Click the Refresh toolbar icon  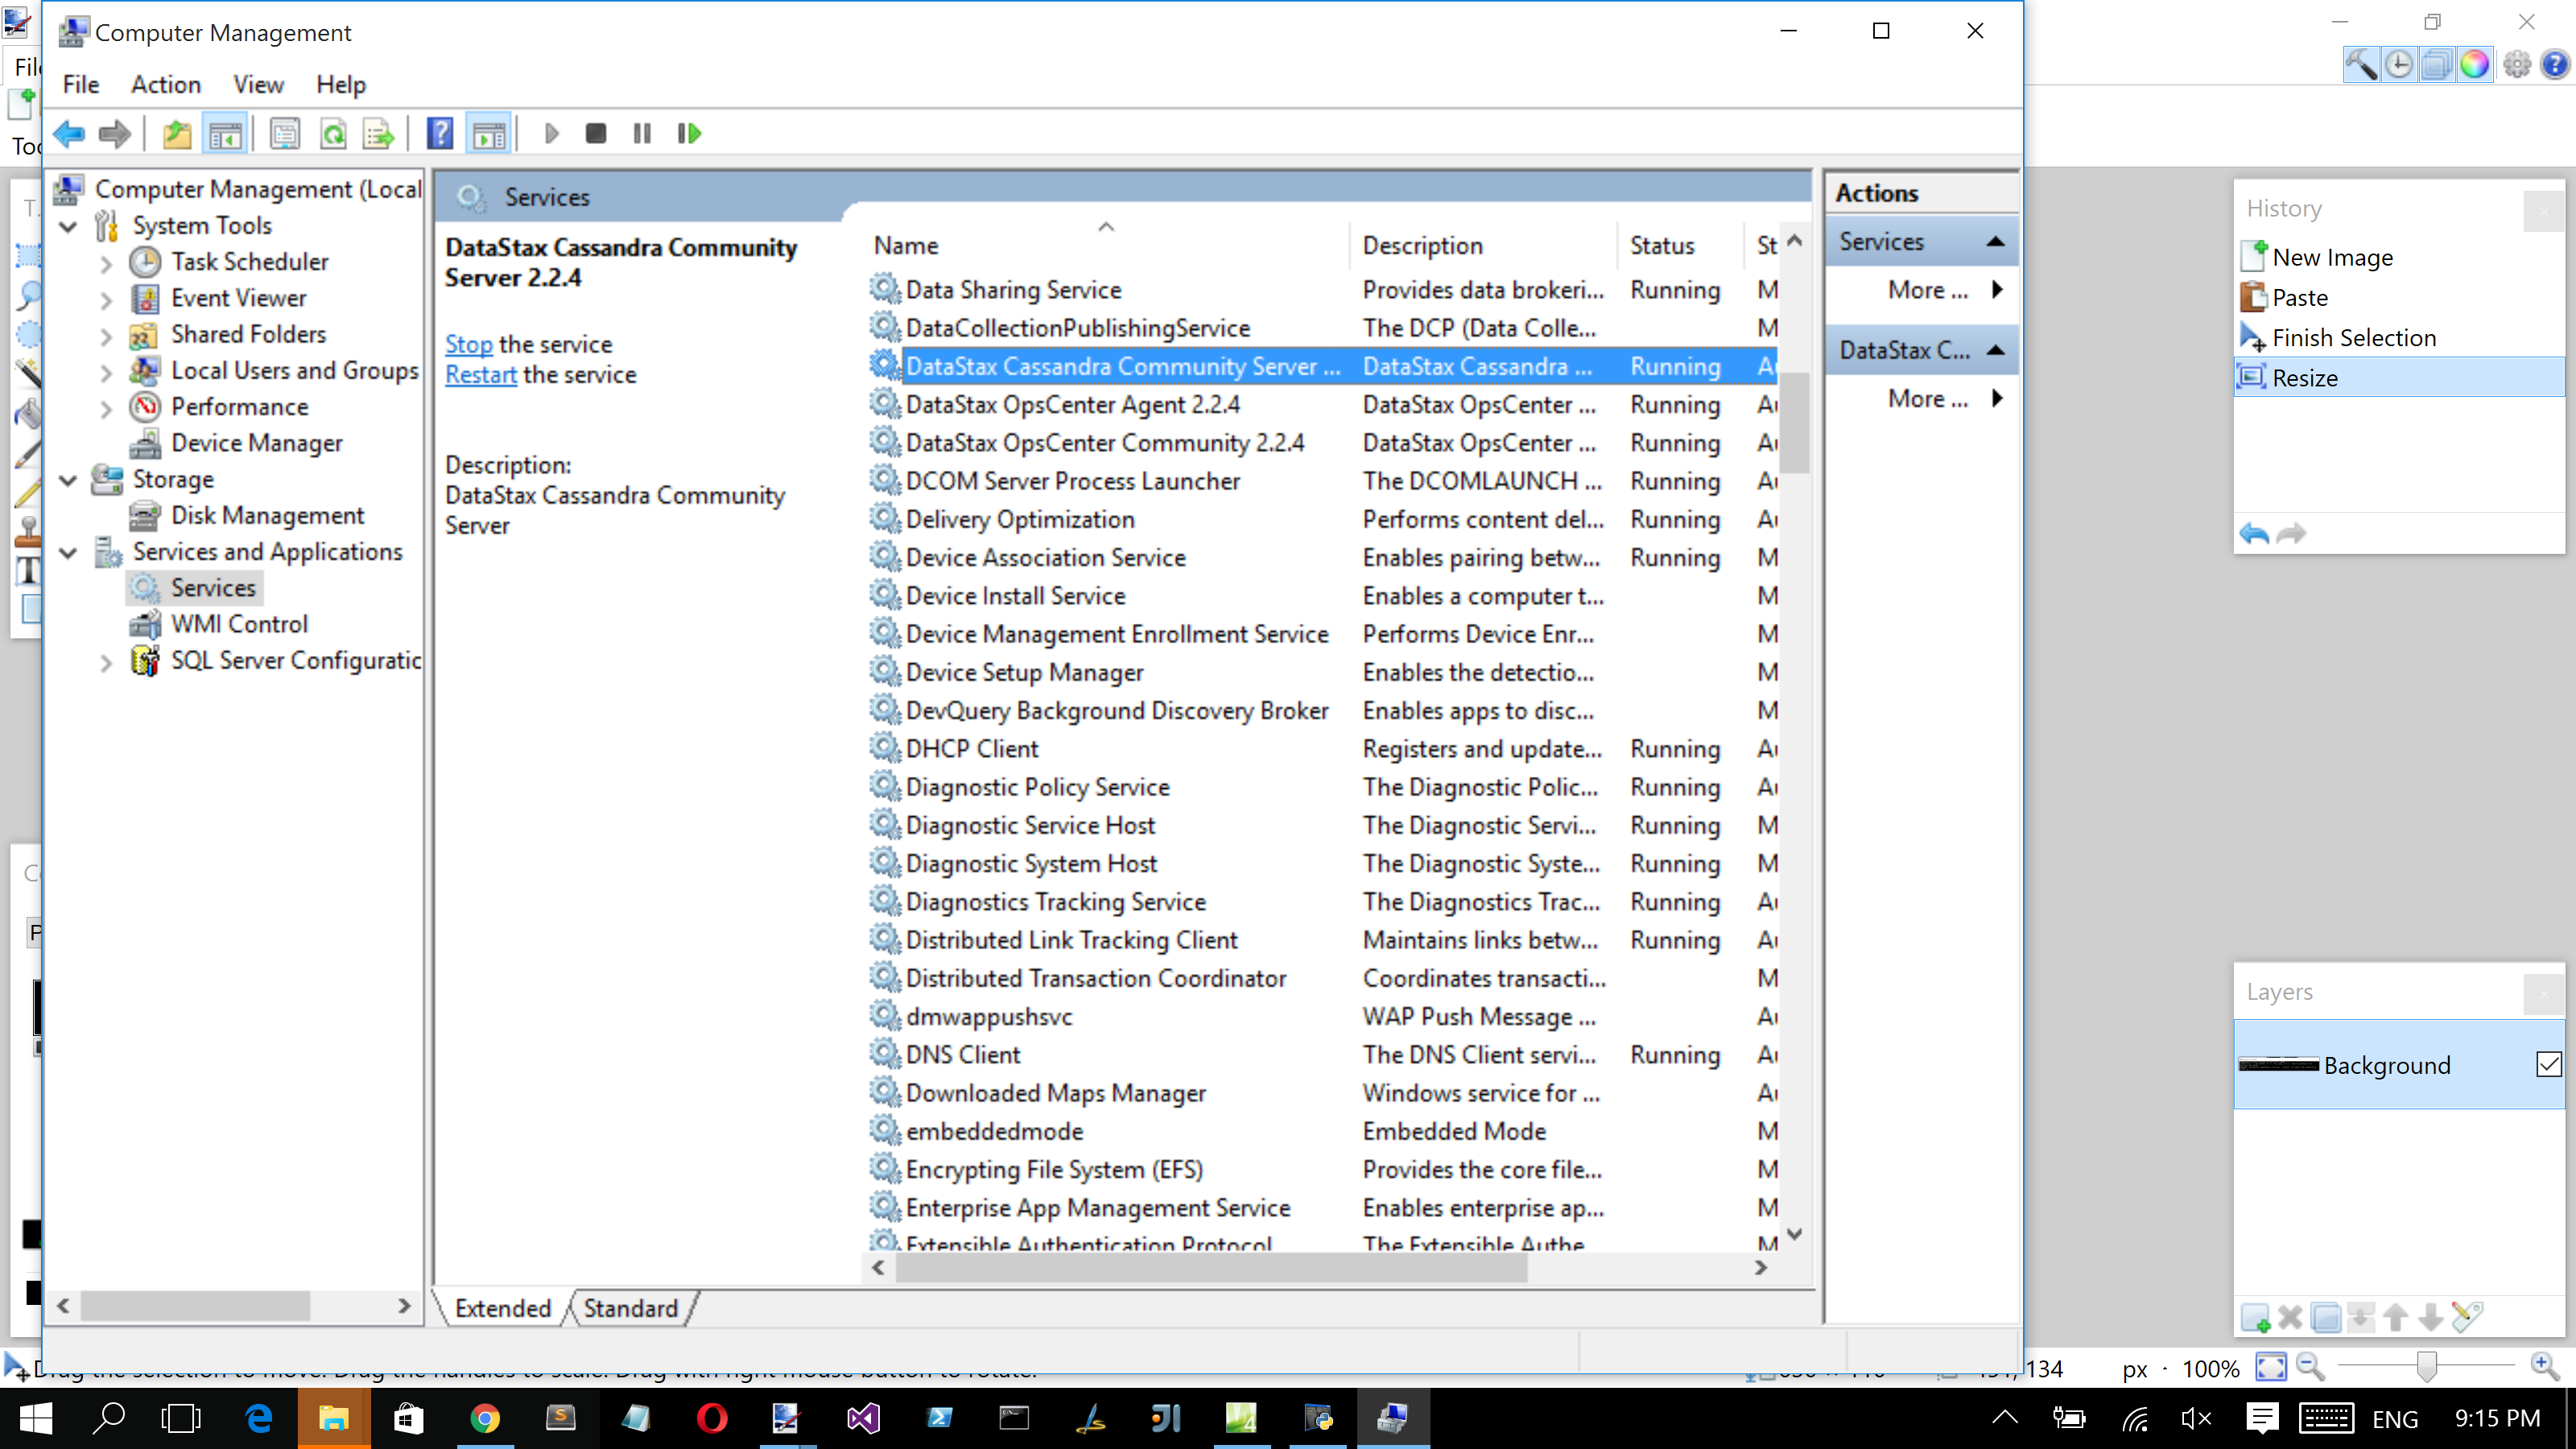click(333, 133)
